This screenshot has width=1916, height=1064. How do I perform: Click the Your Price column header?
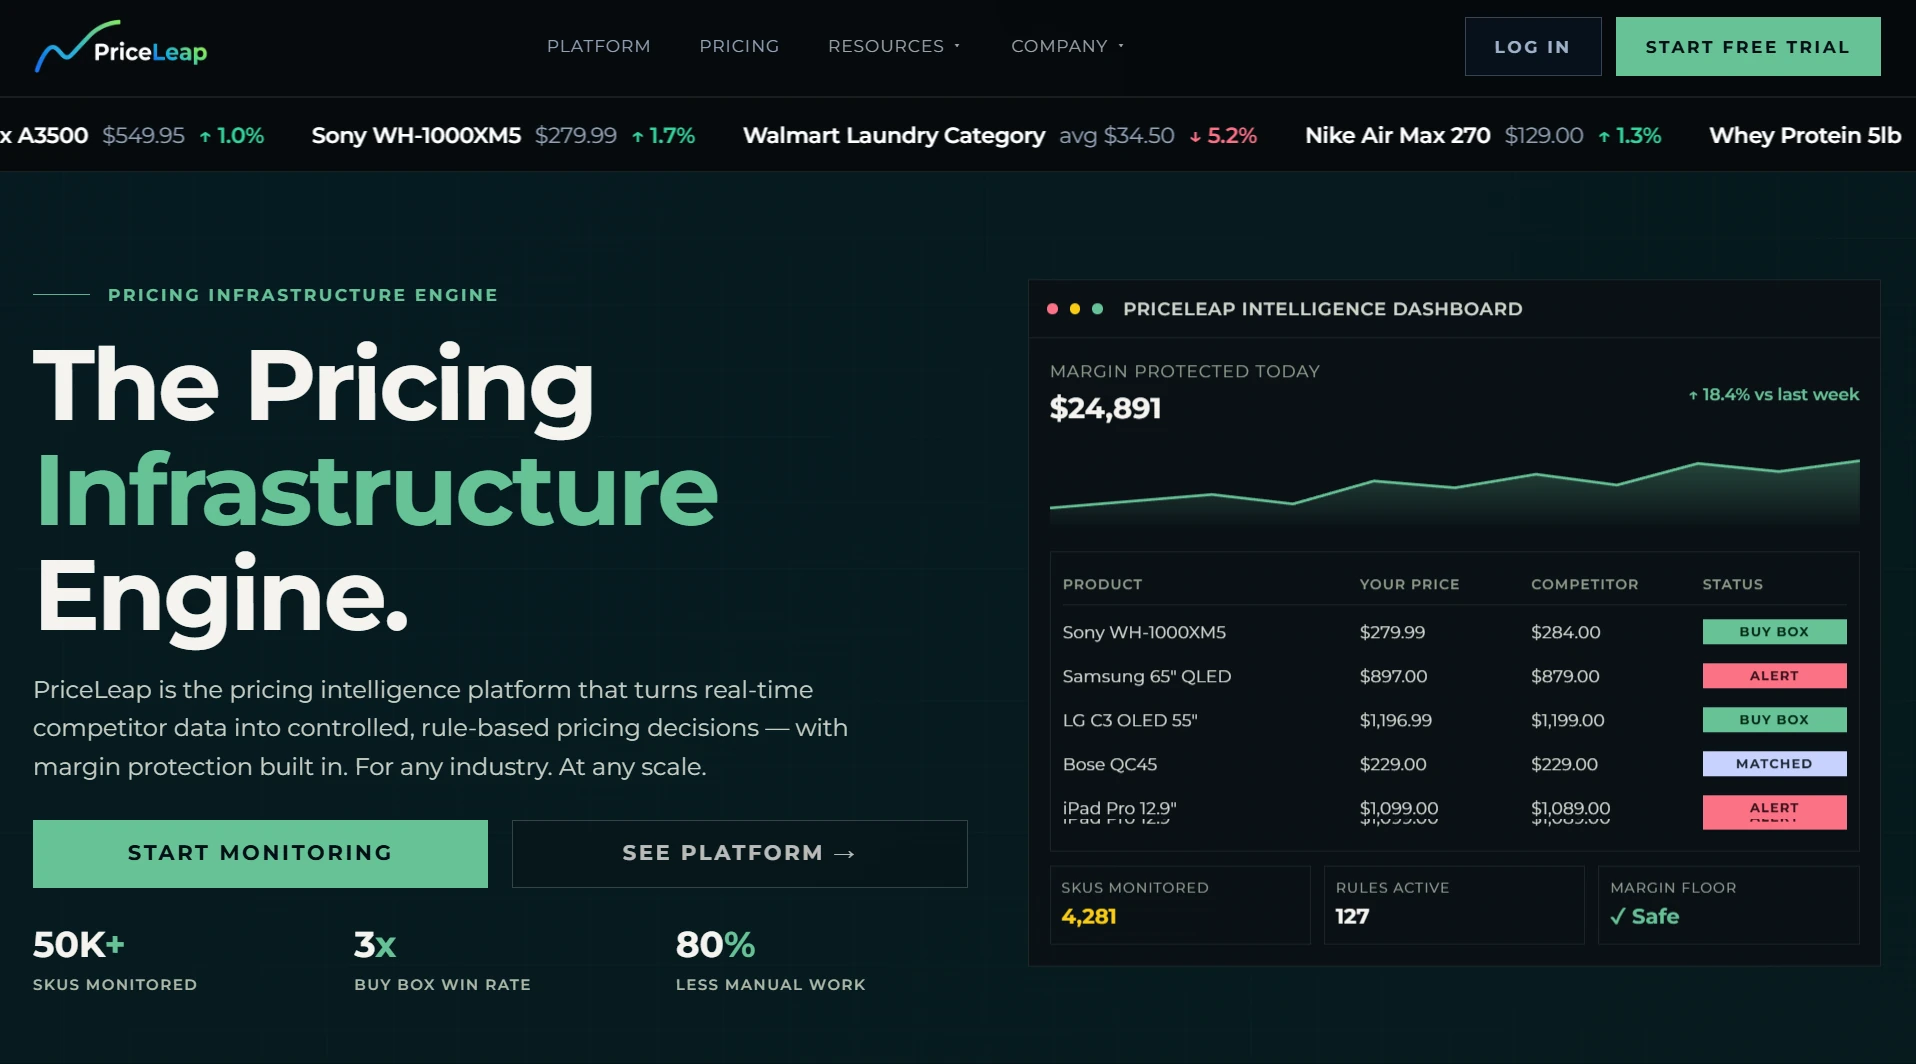click(1409, 584)
